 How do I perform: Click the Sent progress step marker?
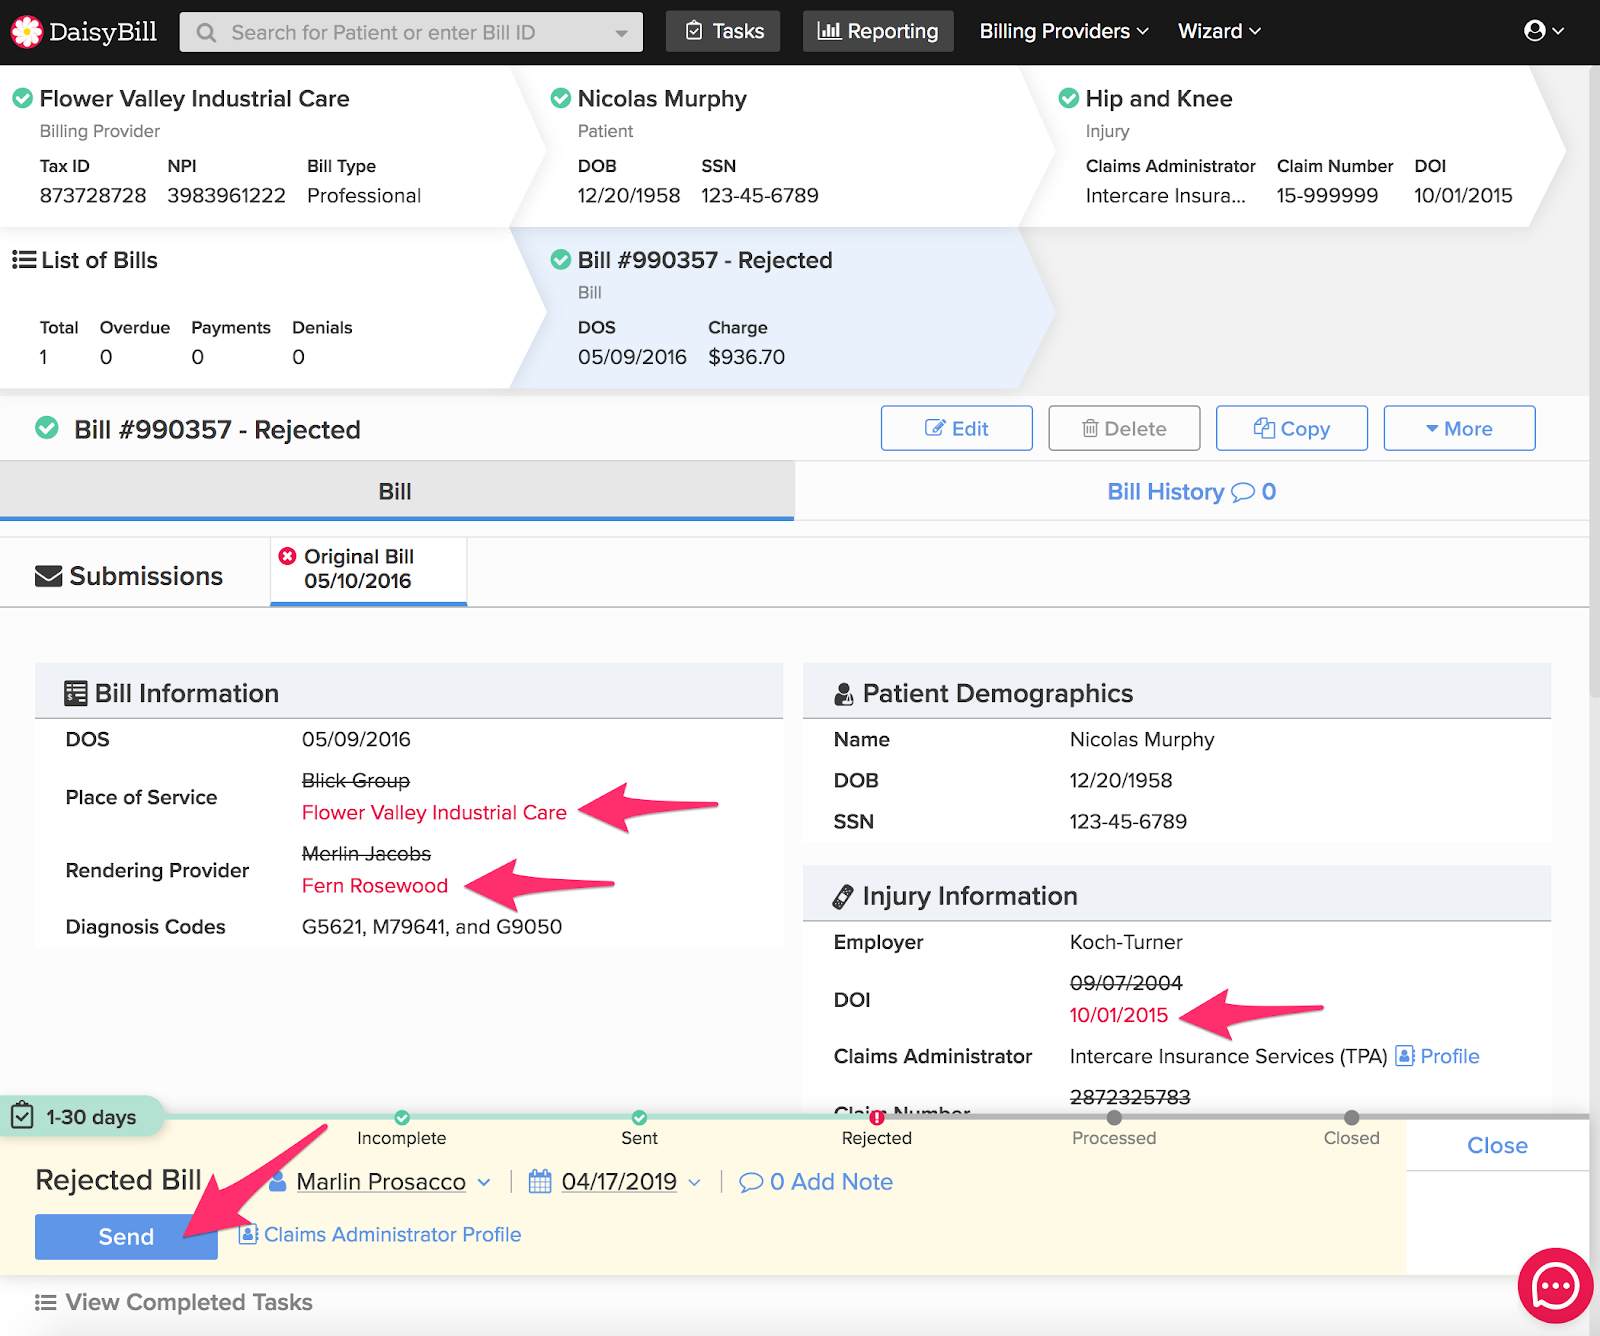(639, 1117)
